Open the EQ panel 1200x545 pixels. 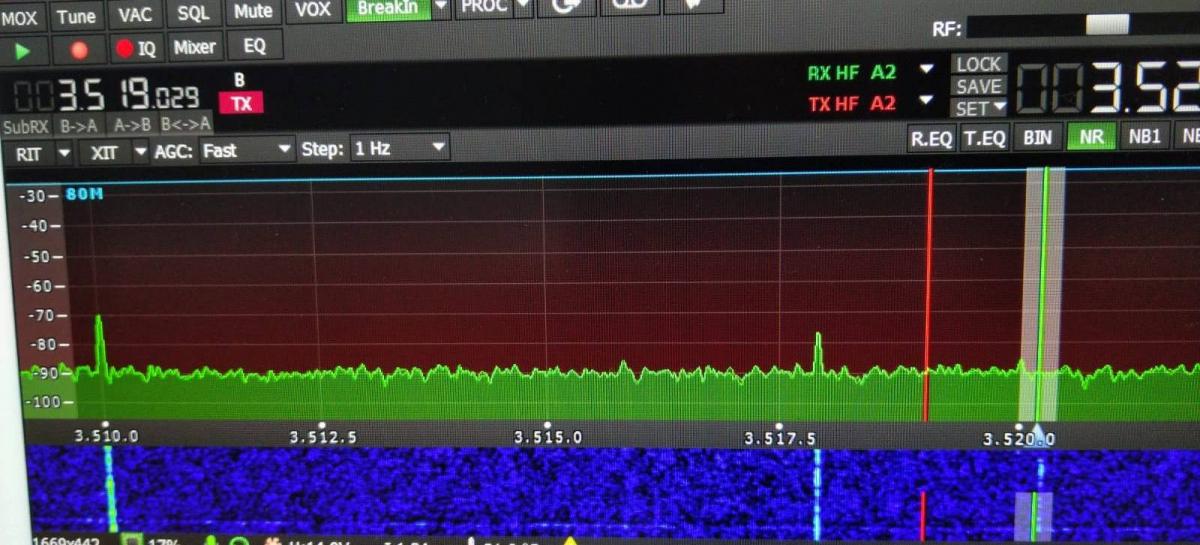click(x=254, y=46)
